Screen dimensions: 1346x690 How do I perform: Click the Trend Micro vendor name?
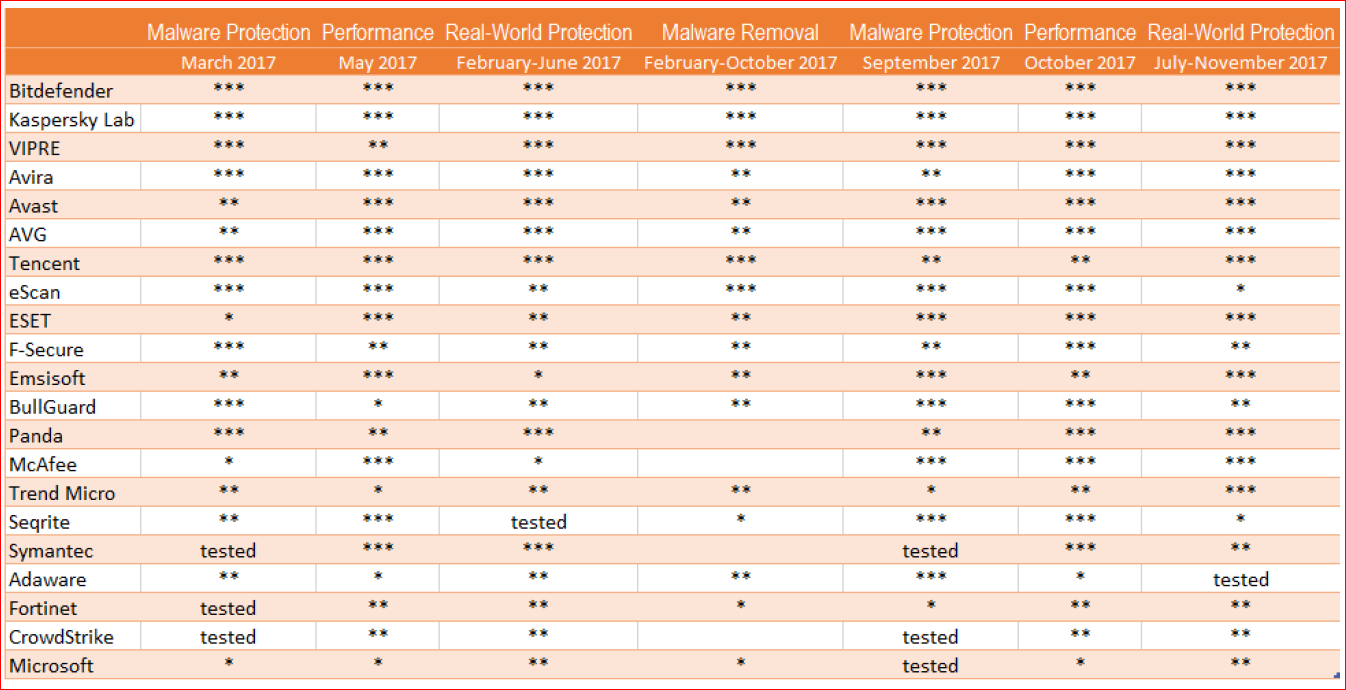pyautogui.click(x=62, y=493)
